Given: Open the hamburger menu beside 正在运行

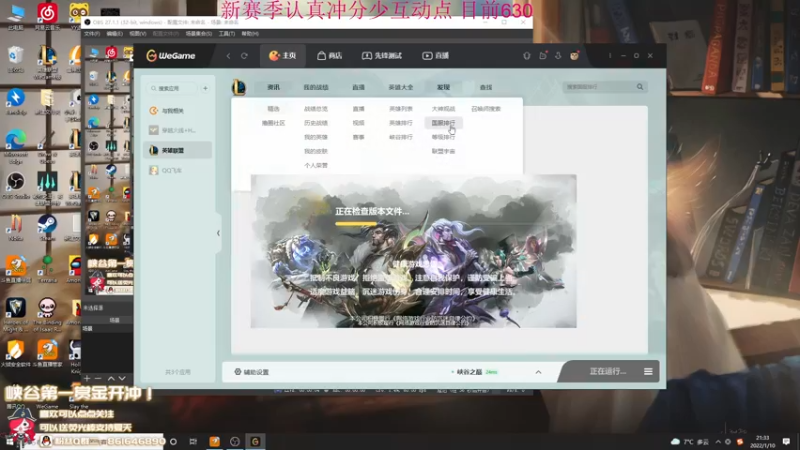Looking at the screenshot, I should (648, 371).
